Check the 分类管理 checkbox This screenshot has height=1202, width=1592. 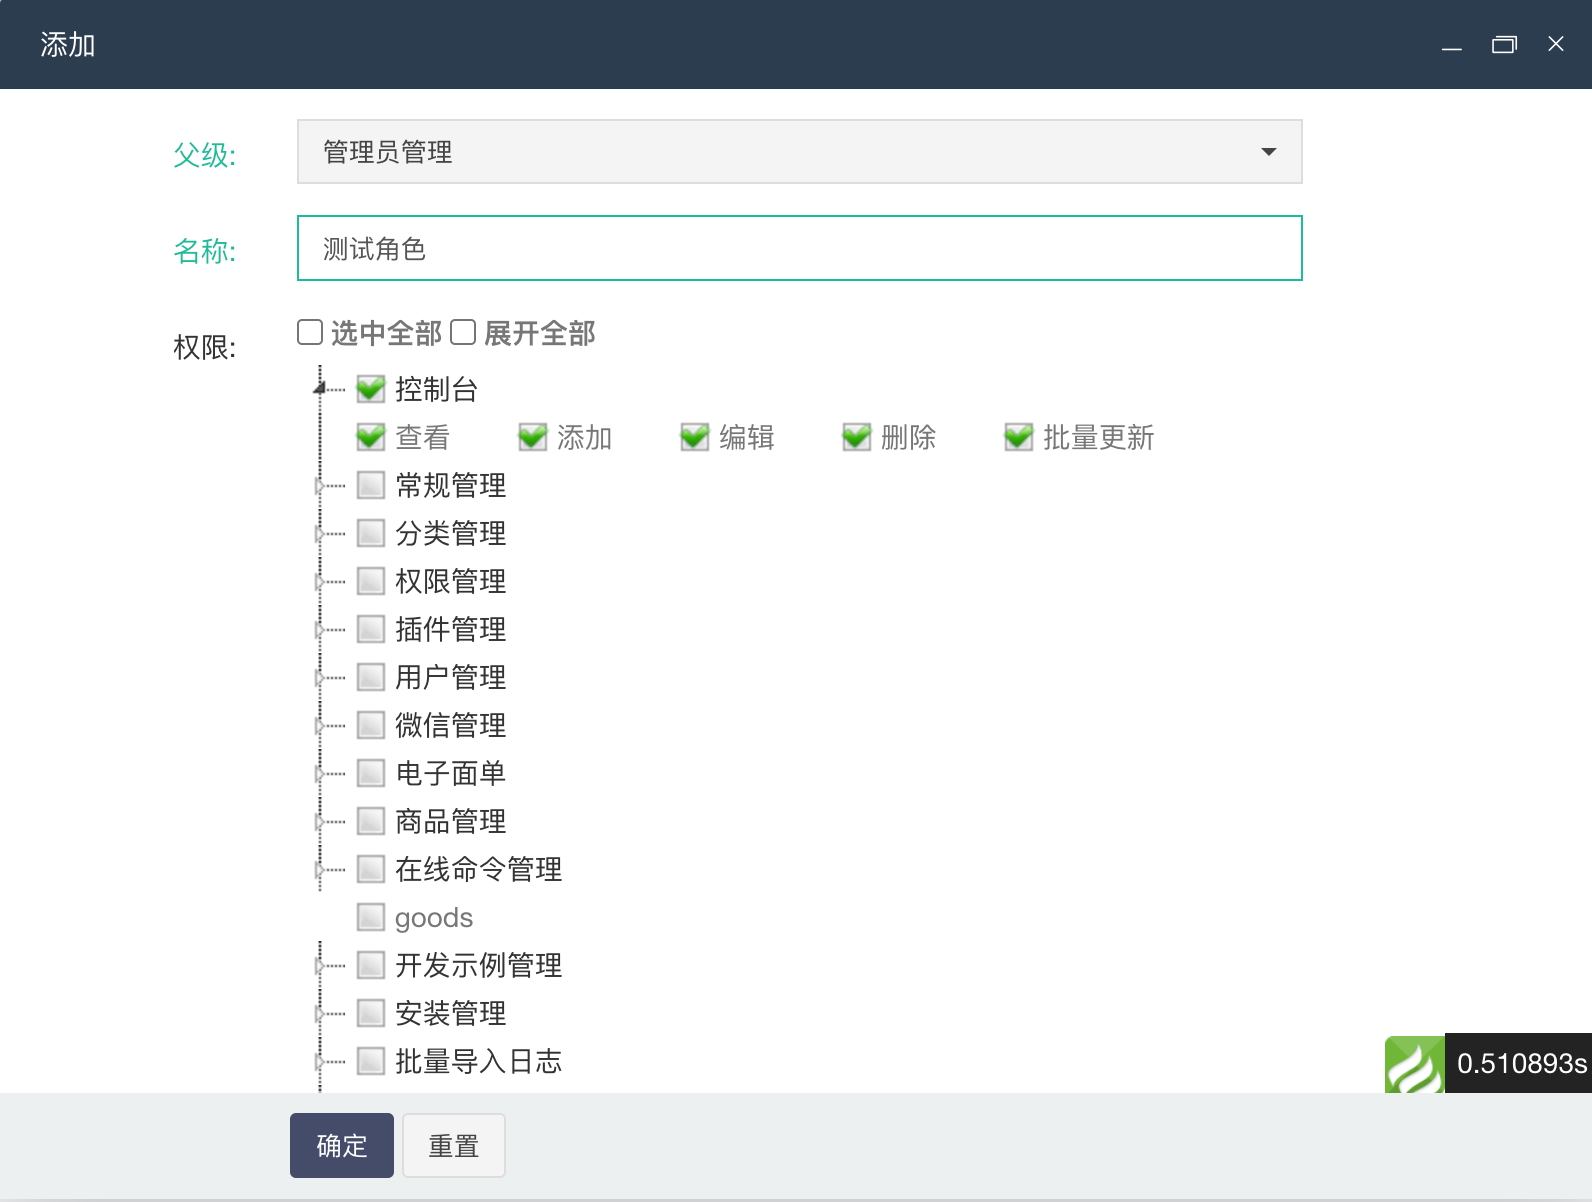click(371, 533)
